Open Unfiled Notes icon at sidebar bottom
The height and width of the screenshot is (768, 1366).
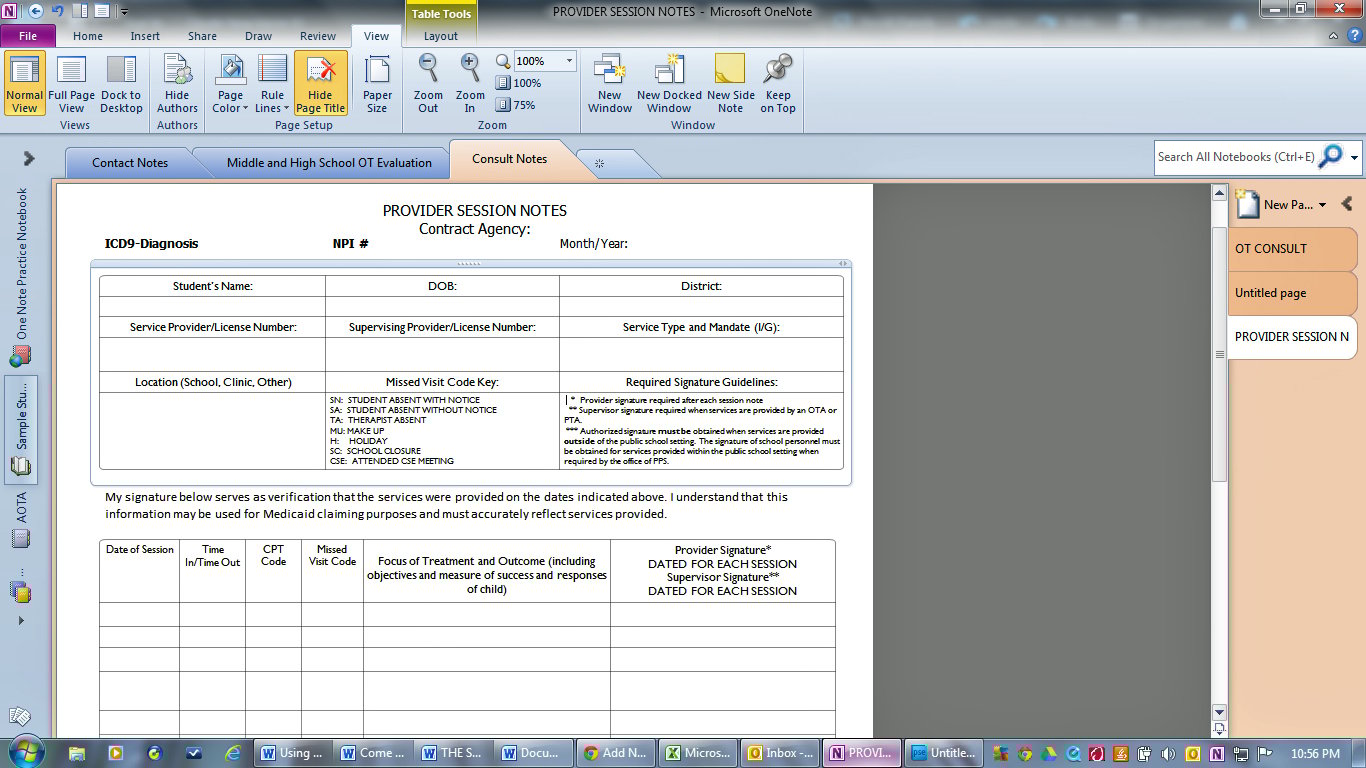20,717
